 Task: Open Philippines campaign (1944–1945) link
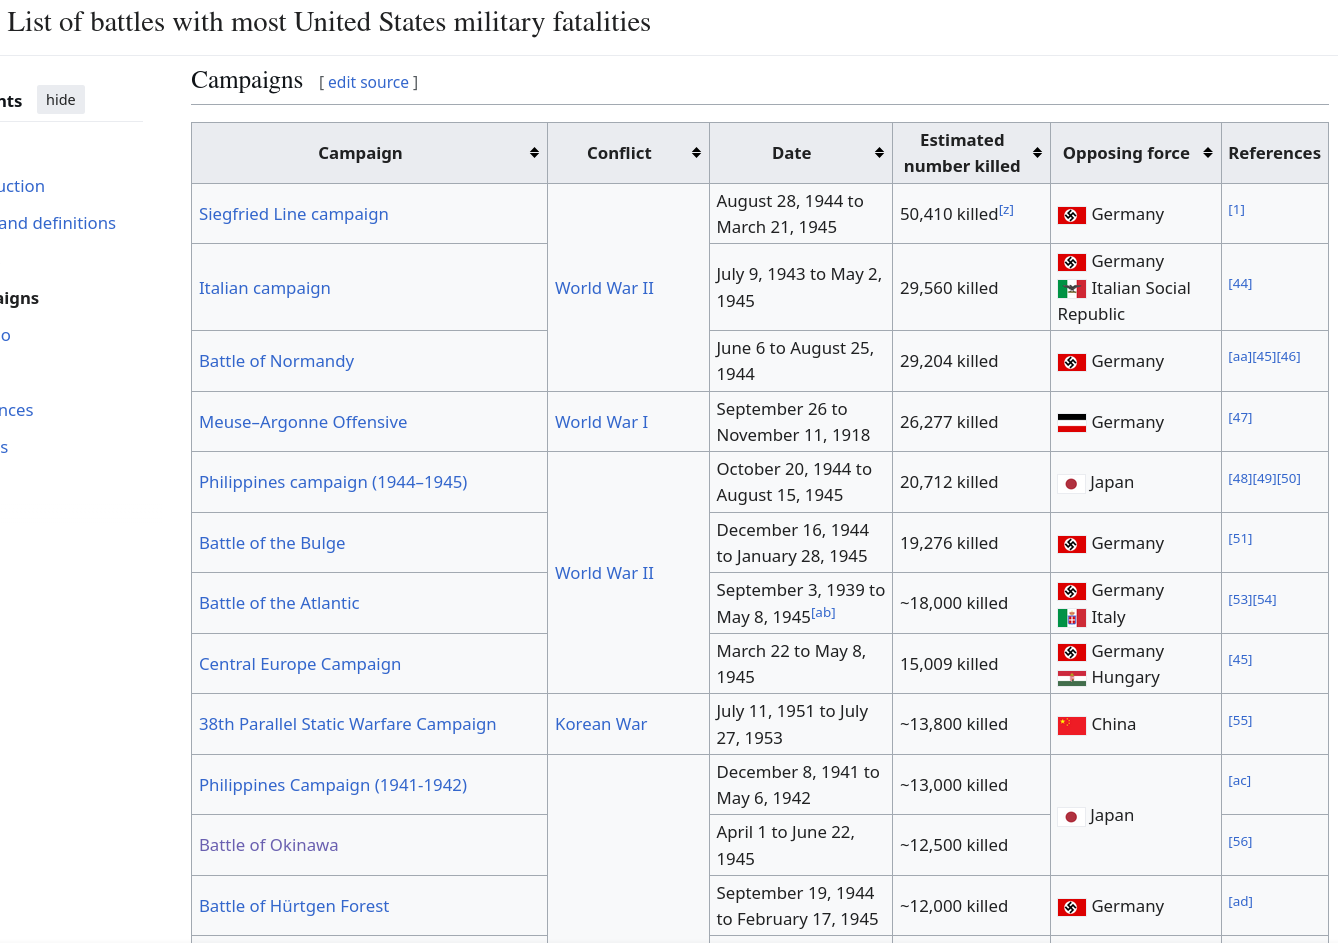(x=333, y=482)
